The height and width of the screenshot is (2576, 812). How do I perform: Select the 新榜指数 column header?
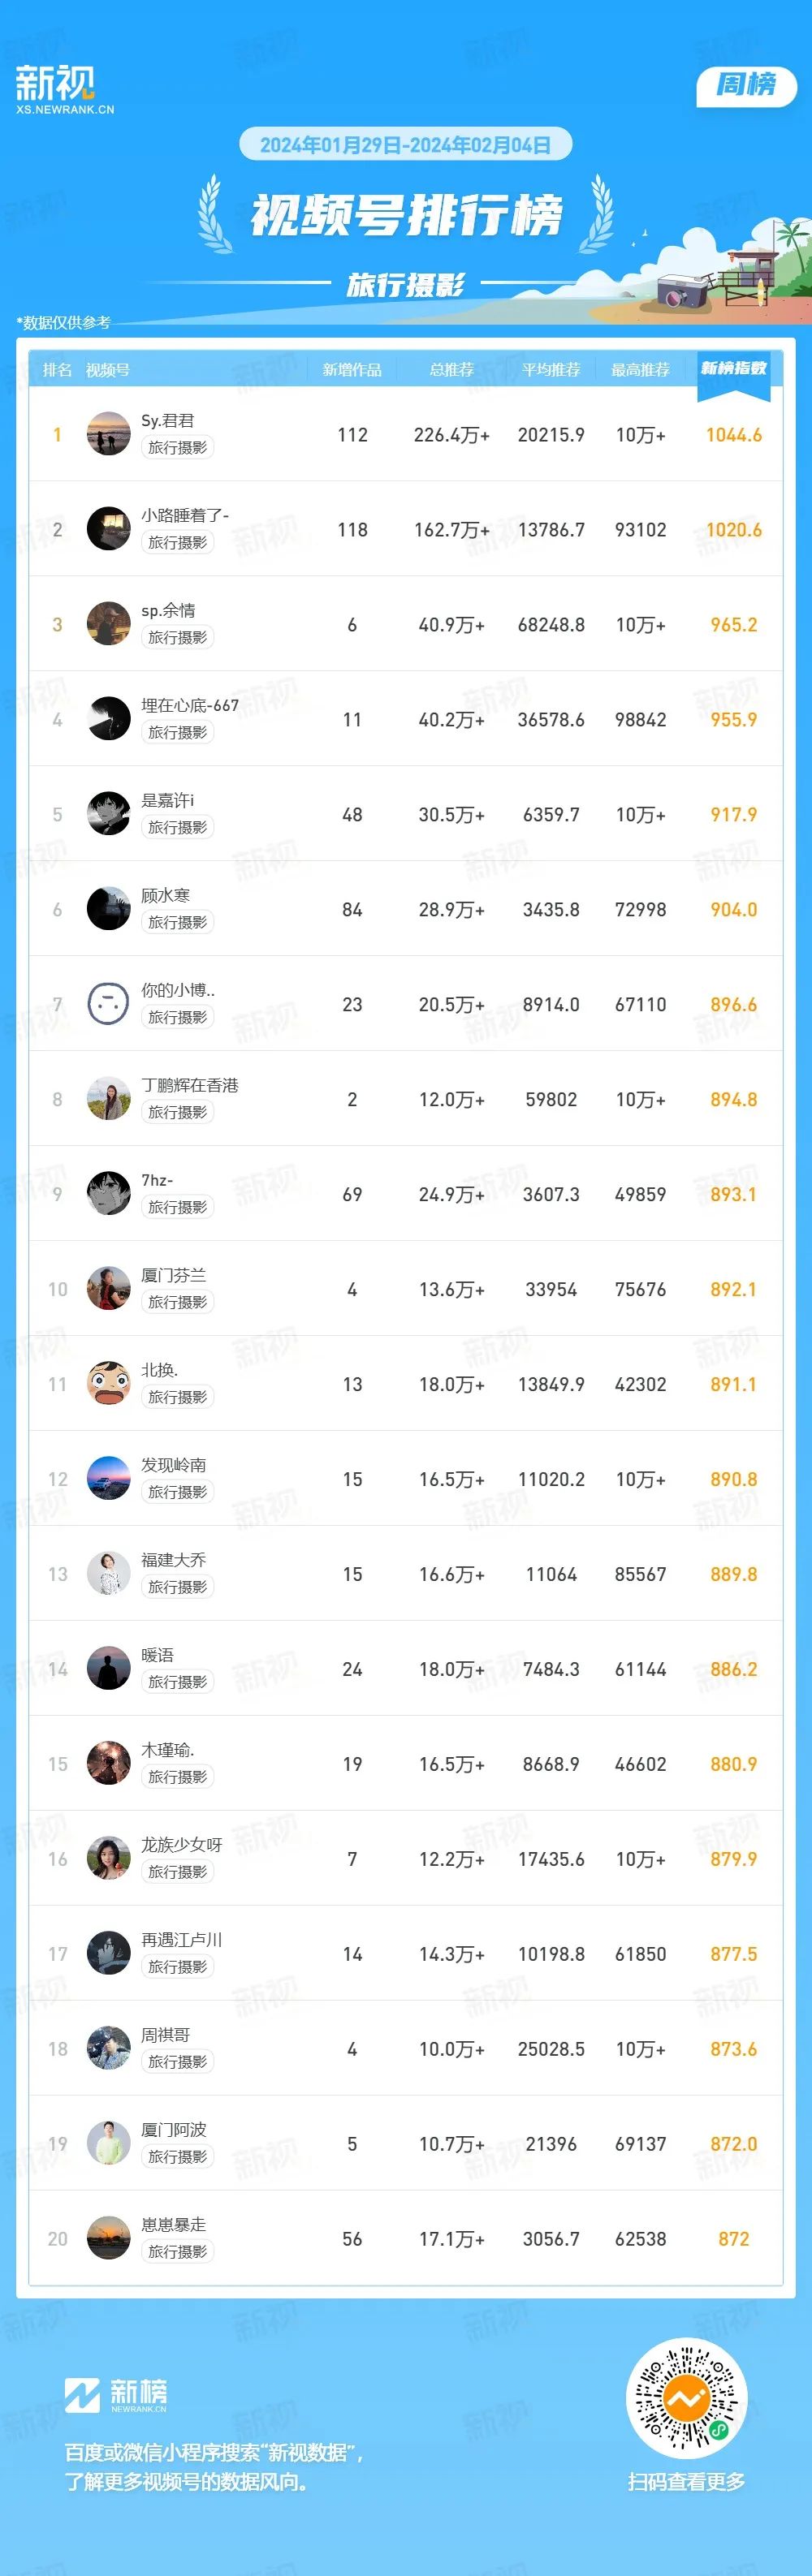coord(734,369)
